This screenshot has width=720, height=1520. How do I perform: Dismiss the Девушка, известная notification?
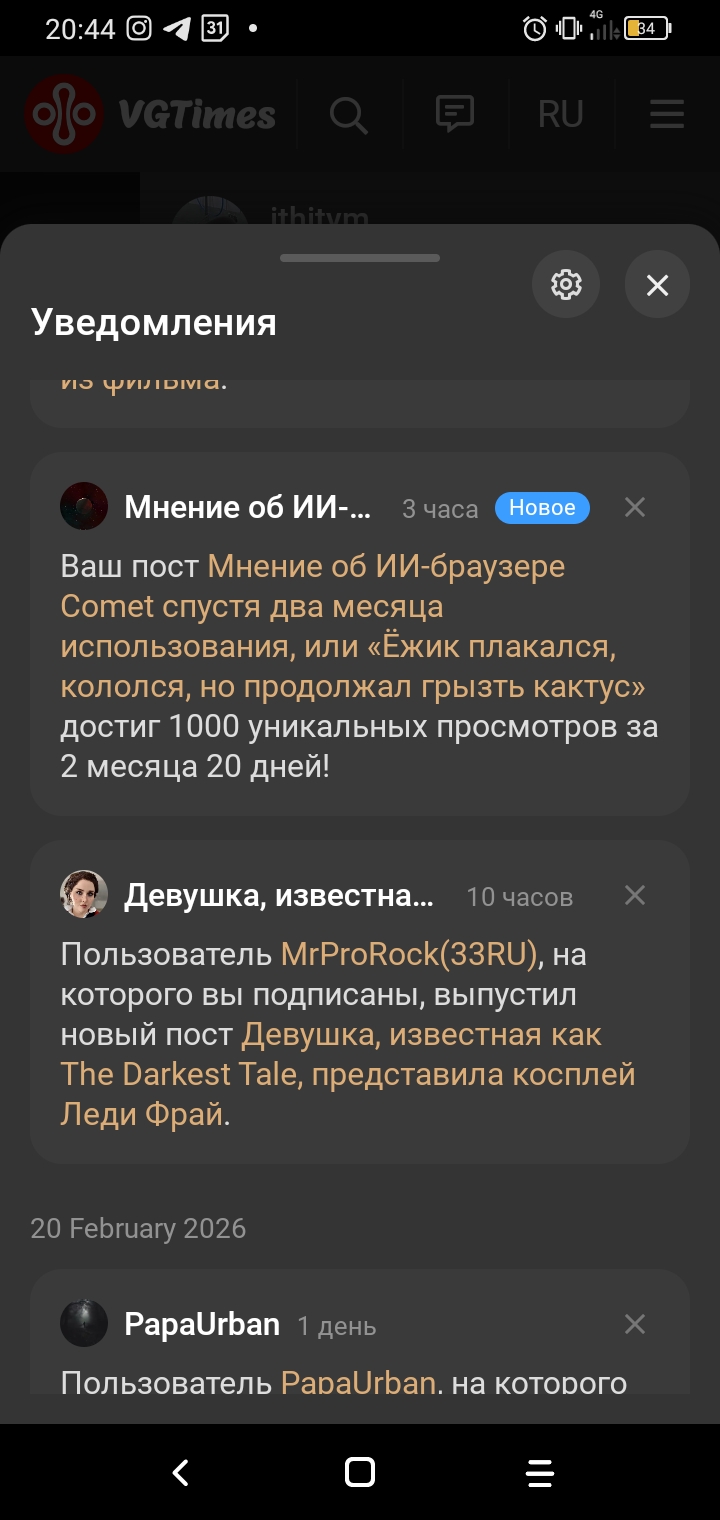tap(635, 895)
